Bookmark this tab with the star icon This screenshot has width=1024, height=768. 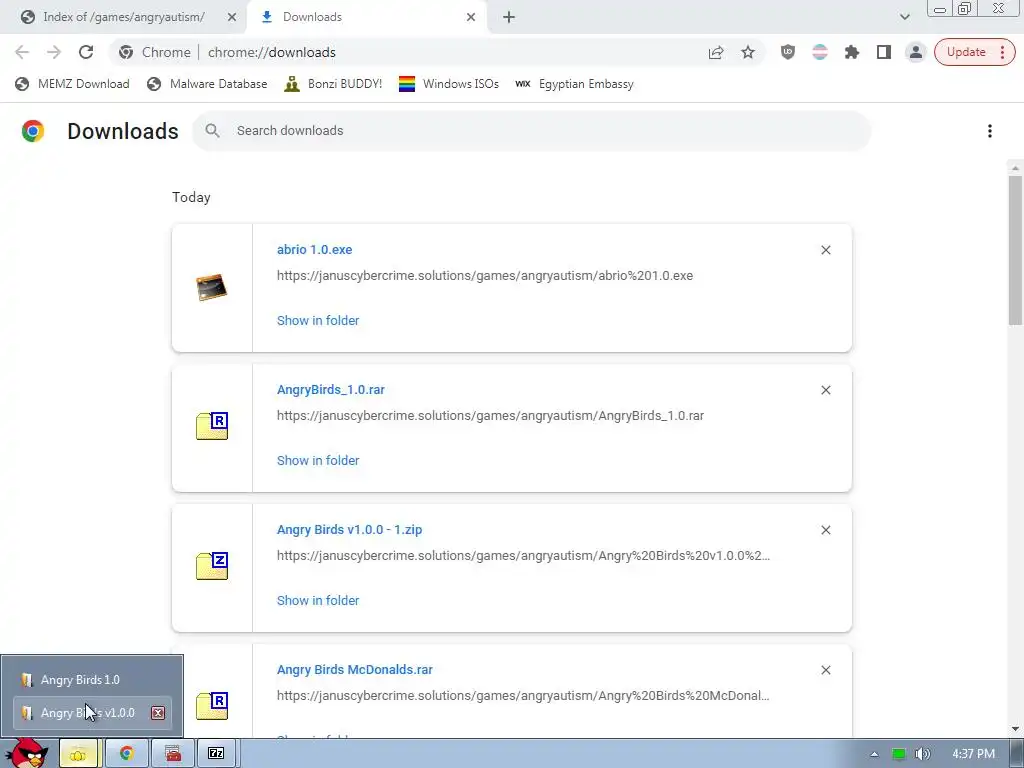(x=748, y=52)
